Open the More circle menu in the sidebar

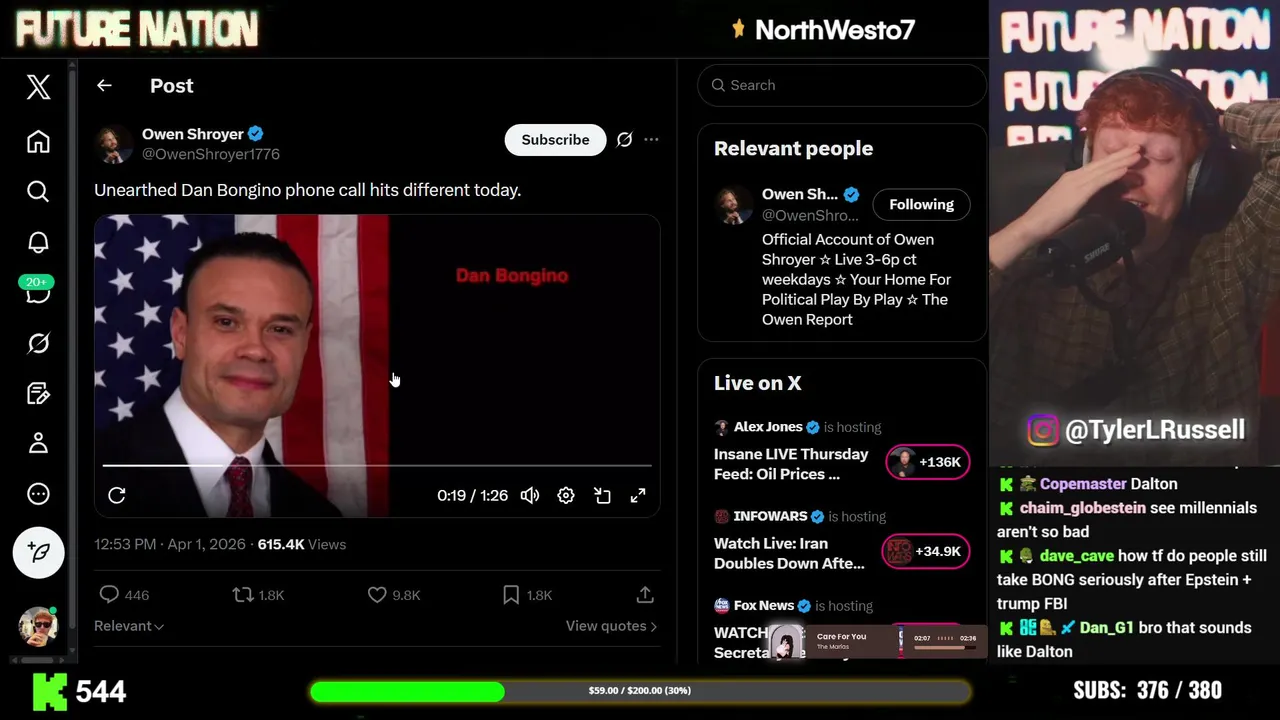point(38,494)
